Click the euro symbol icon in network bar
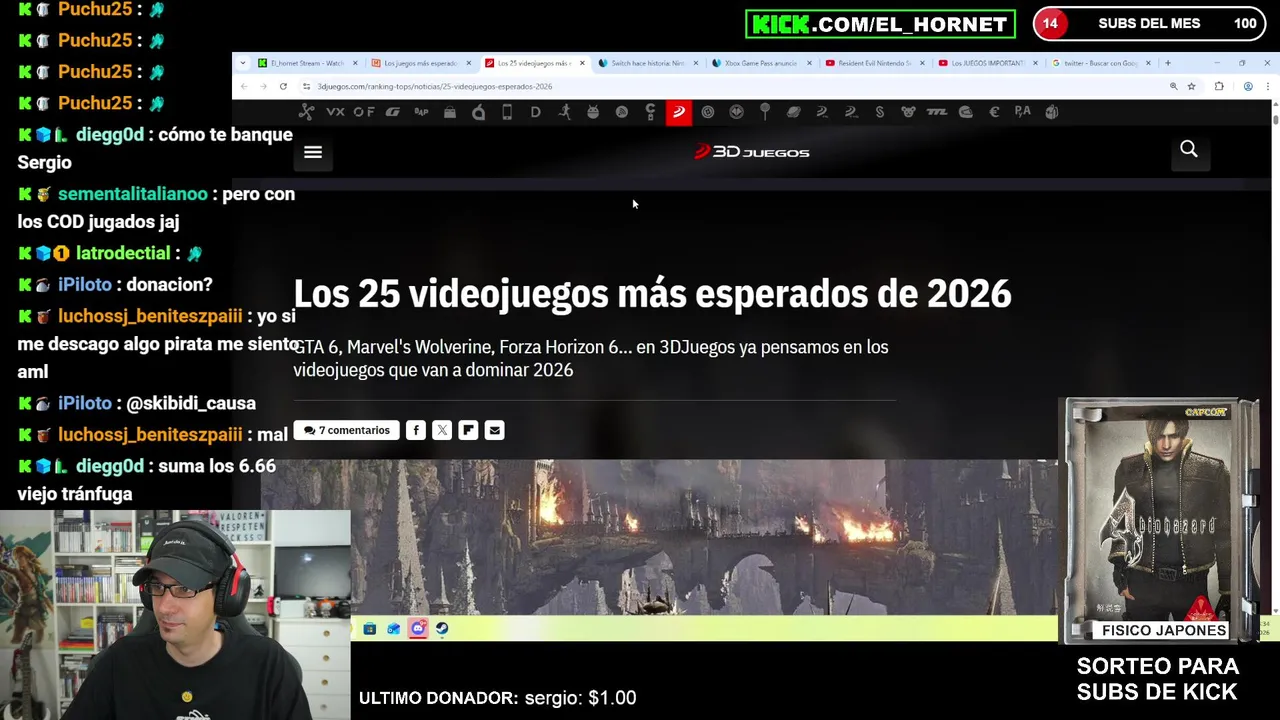This screenshot has width=1280, height=720. [994, 112]
